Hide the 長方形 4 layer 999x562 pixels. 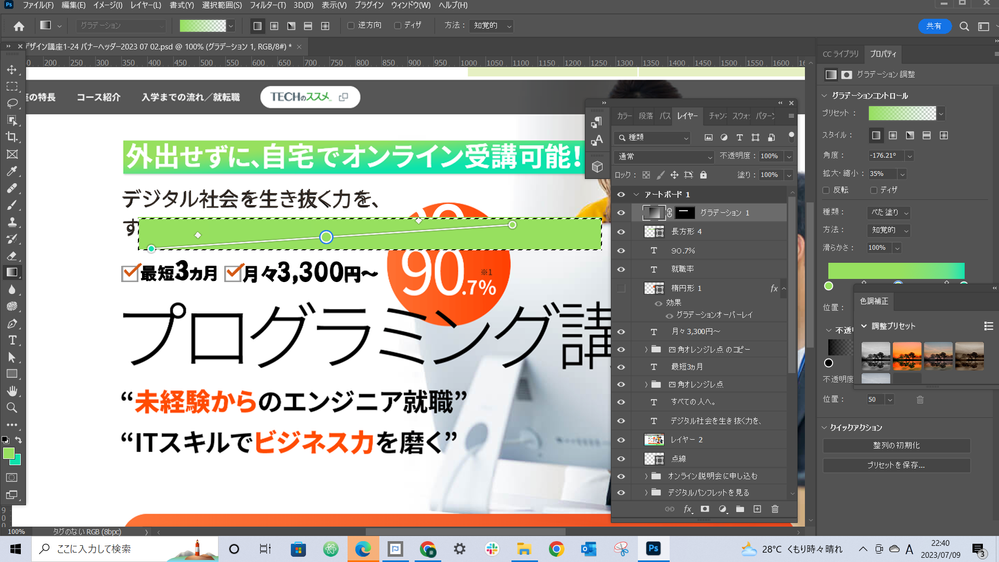621,232
